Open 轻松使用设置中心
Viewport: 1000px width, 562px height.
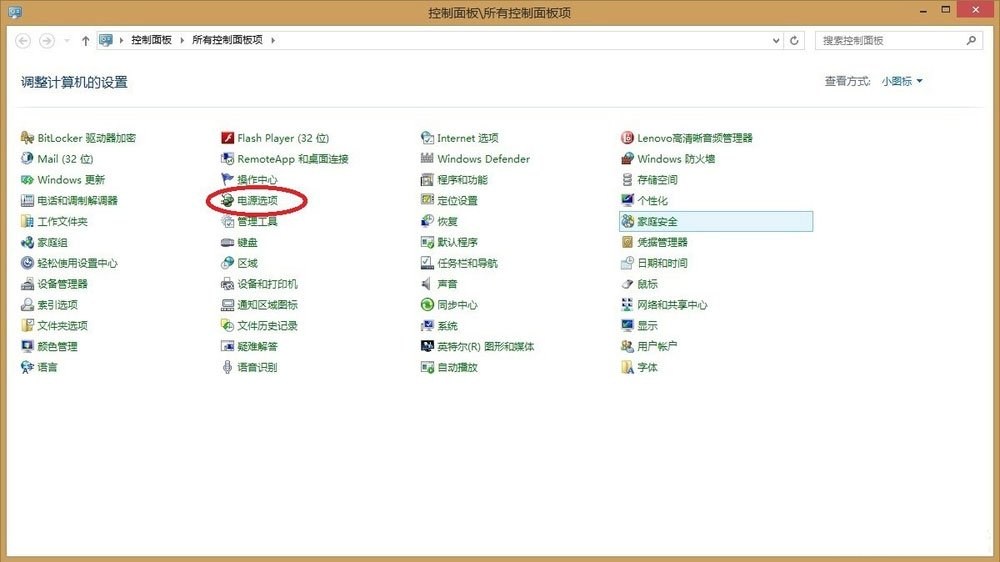[77, 263]
